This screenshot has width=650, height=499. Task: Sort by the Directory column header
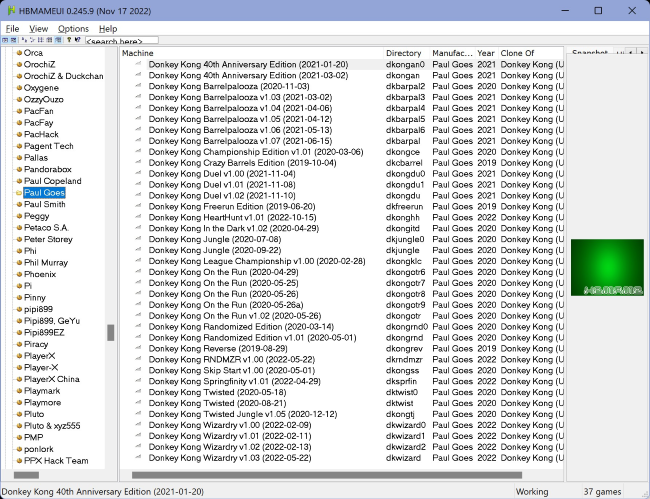point(407,53)
